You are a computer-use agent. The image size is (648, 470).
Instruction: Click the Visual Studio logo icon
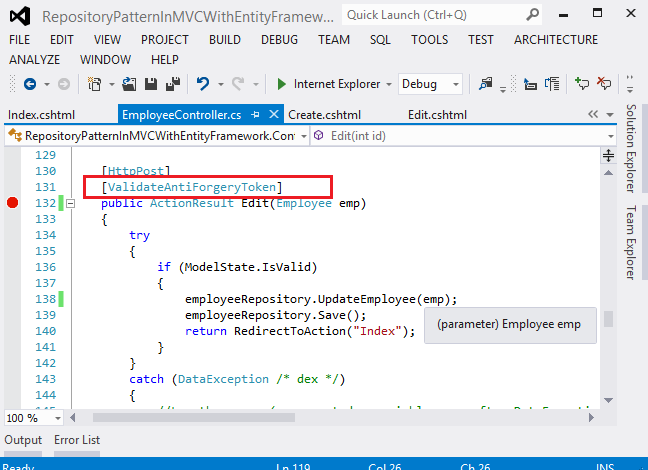[x=20, y=16]
